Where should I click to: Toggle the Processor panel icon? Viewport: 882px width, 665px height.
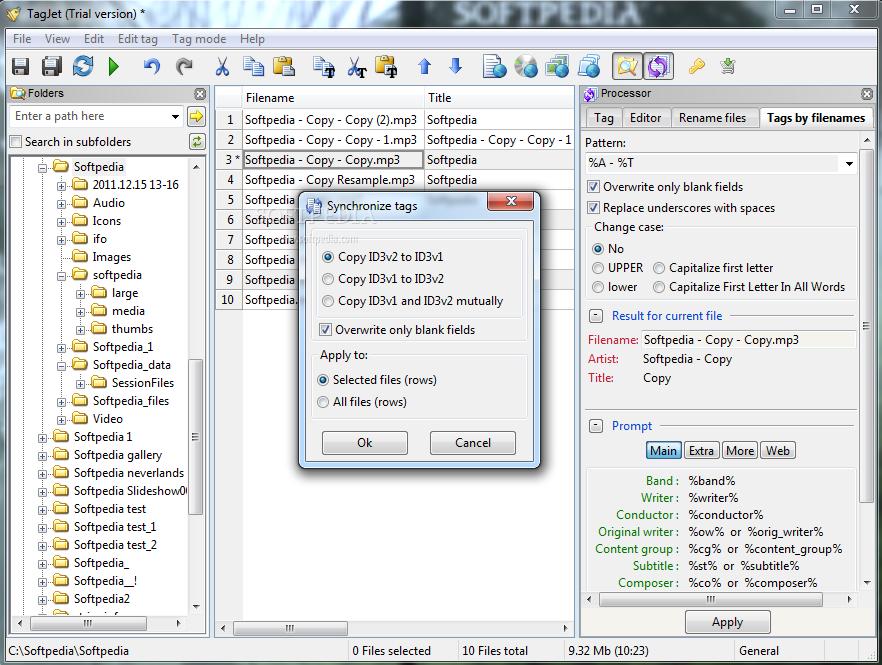(x=659, y=66)
